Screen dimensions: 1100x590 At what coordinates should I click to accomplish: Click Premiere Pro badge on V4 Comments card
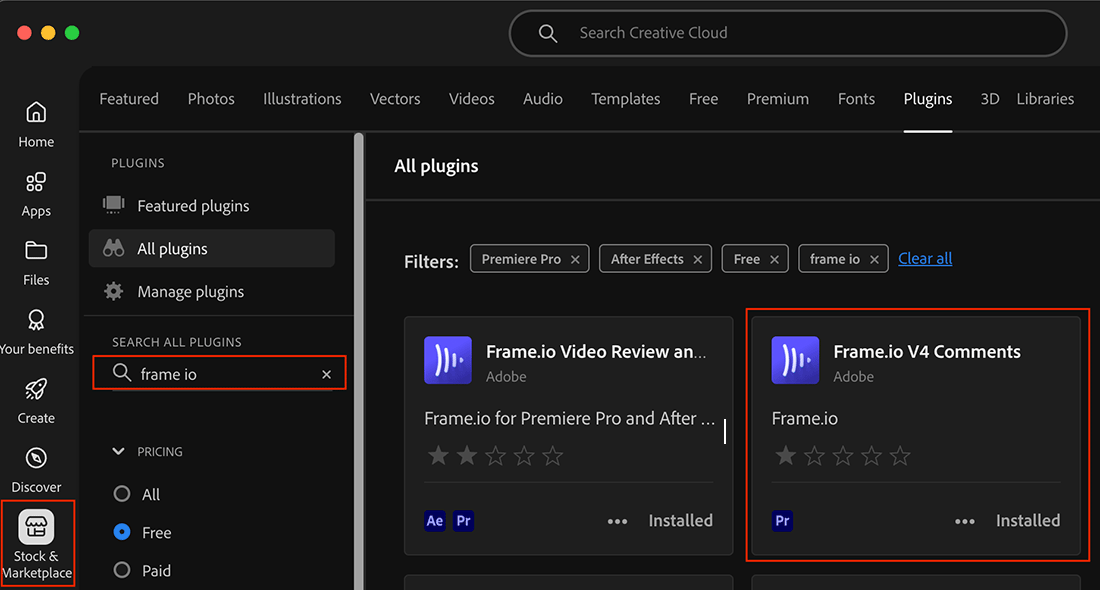pyautogui.click(x=782, y=521)
